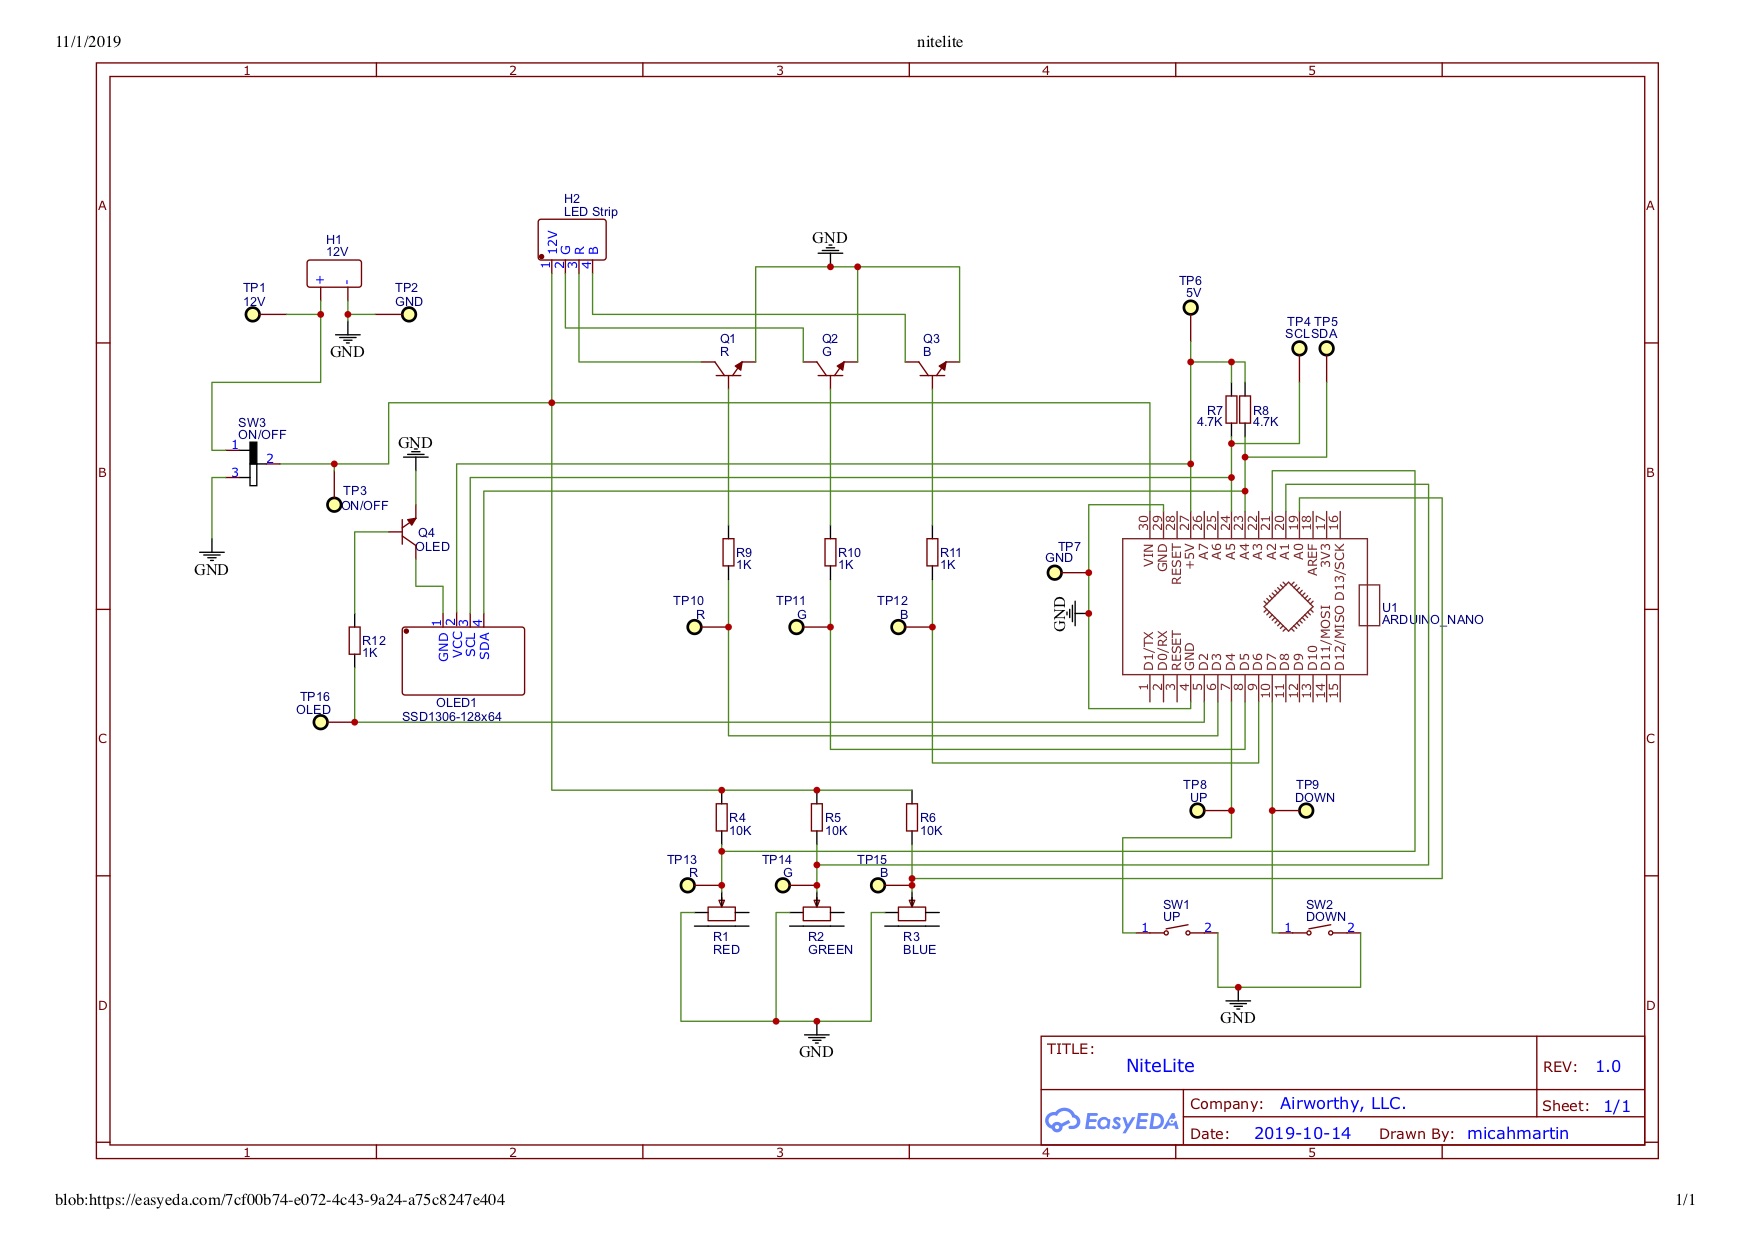Select the R7 4.7K resistor

pyautogui.click(x=1232, y=409)
